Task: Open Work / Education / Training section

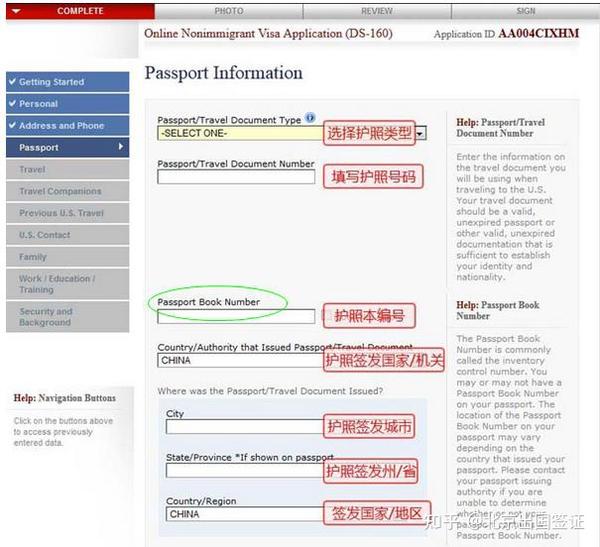Action: [68, 284]
